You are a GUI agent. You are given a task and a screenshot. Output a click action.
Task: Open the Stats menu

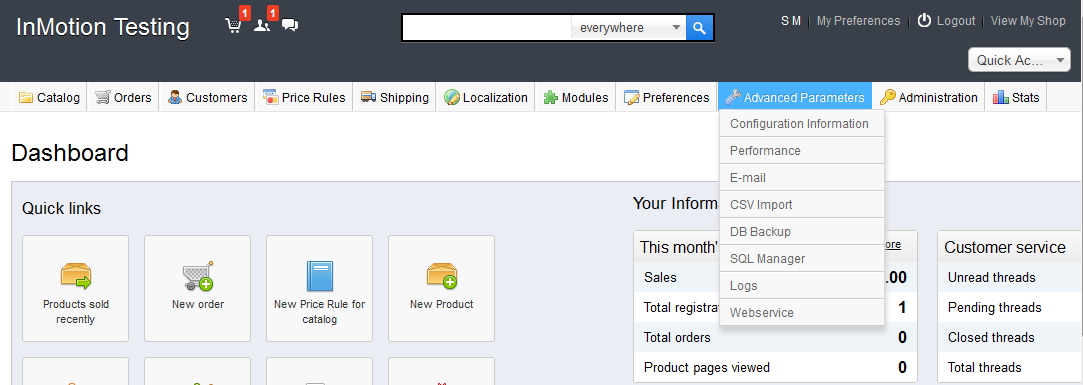coord(1016,97)
